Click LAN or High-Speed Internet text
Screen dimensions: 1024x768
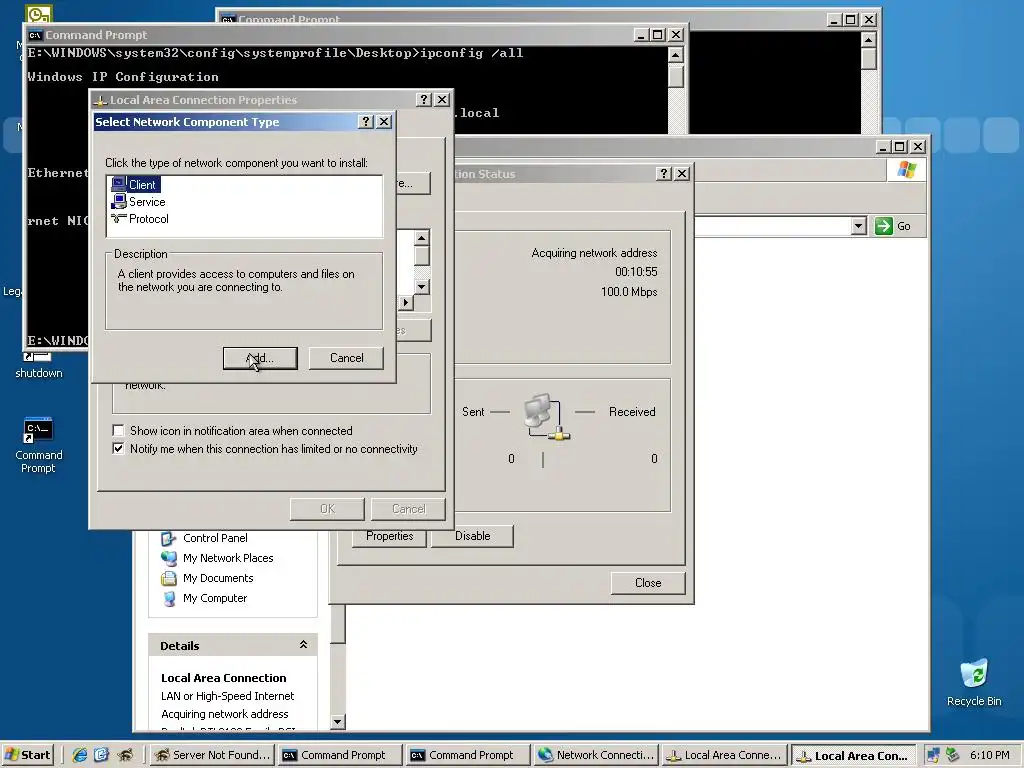point(227,696)
